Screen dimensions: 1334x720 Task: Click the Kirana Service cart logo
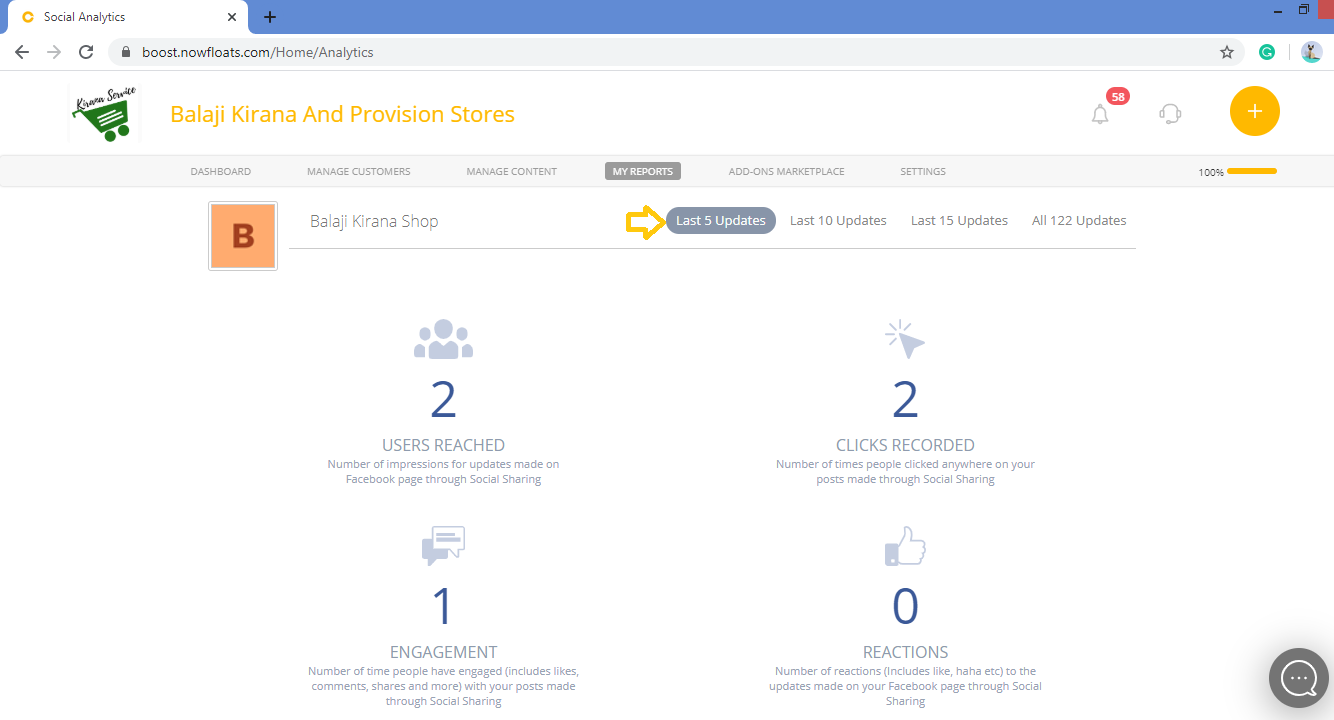pyautogui.click(x=104, y=113)
